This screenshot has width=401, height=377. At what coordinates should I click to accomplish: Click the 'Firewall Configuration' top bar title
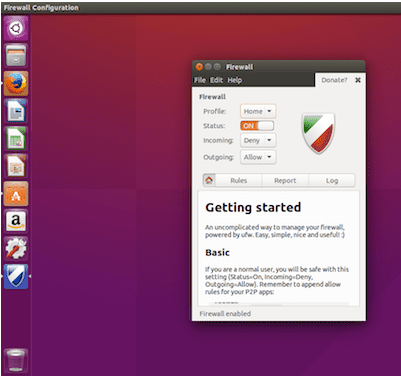pyautogui.click(x=41, y=7)
